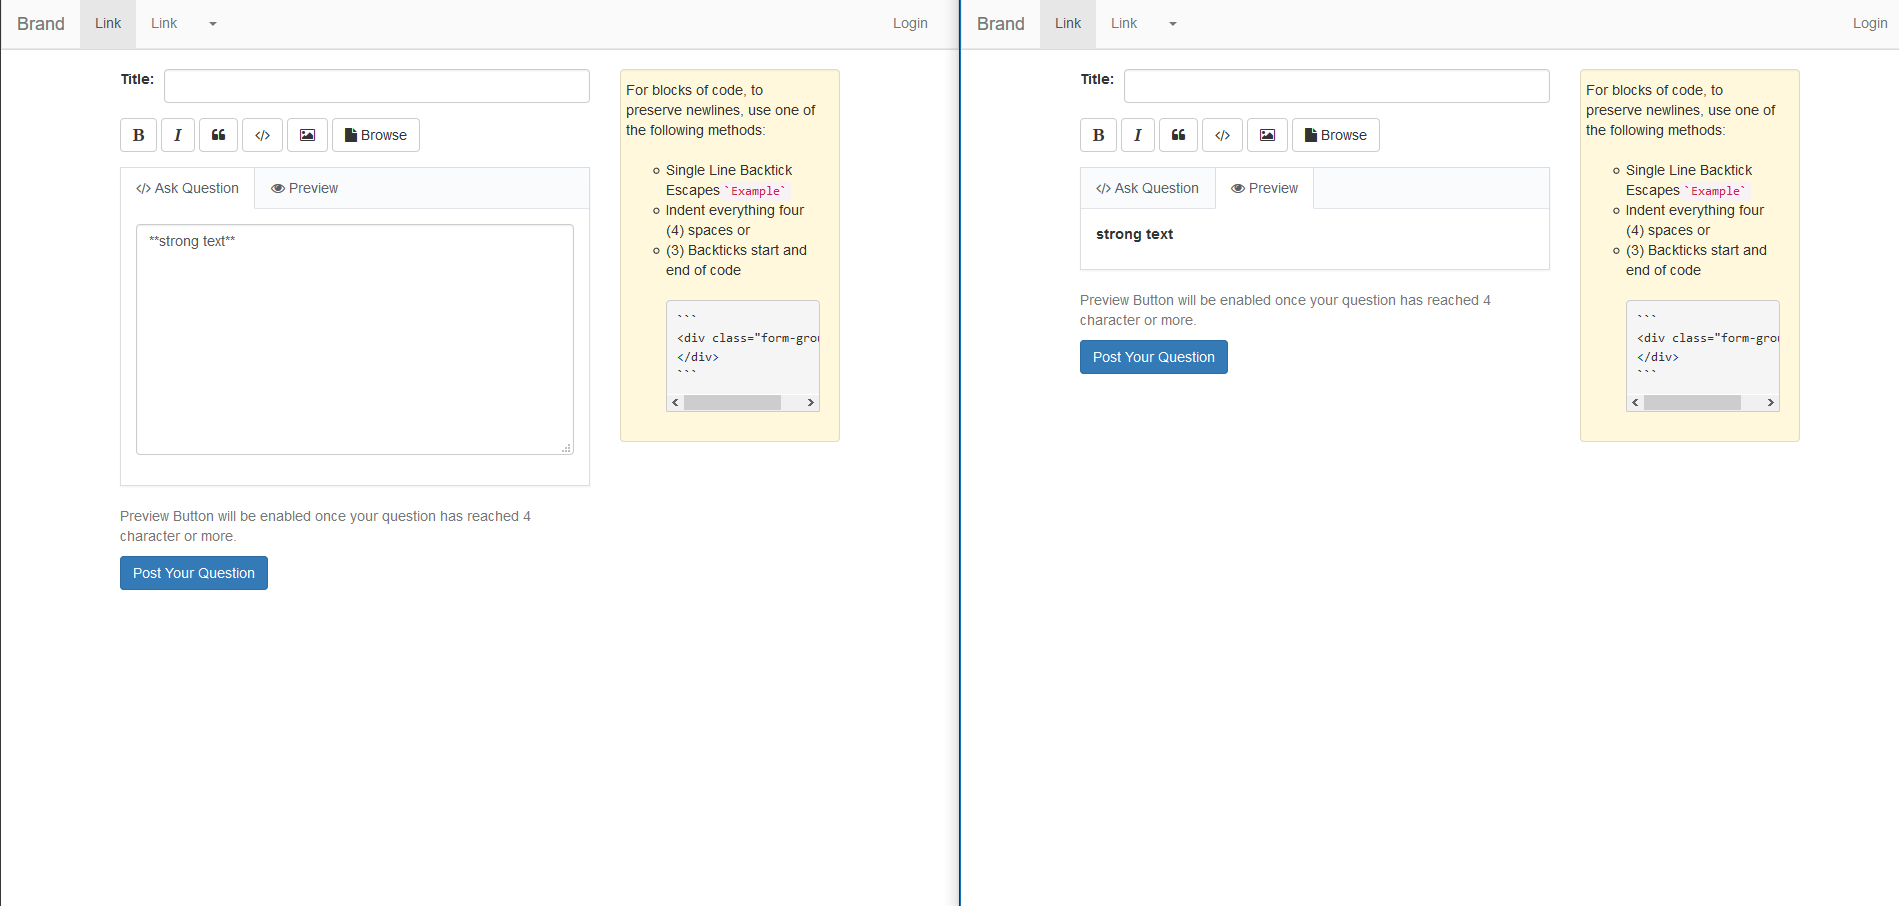Click Post Your Question in right window

(x=1154, y=357)
